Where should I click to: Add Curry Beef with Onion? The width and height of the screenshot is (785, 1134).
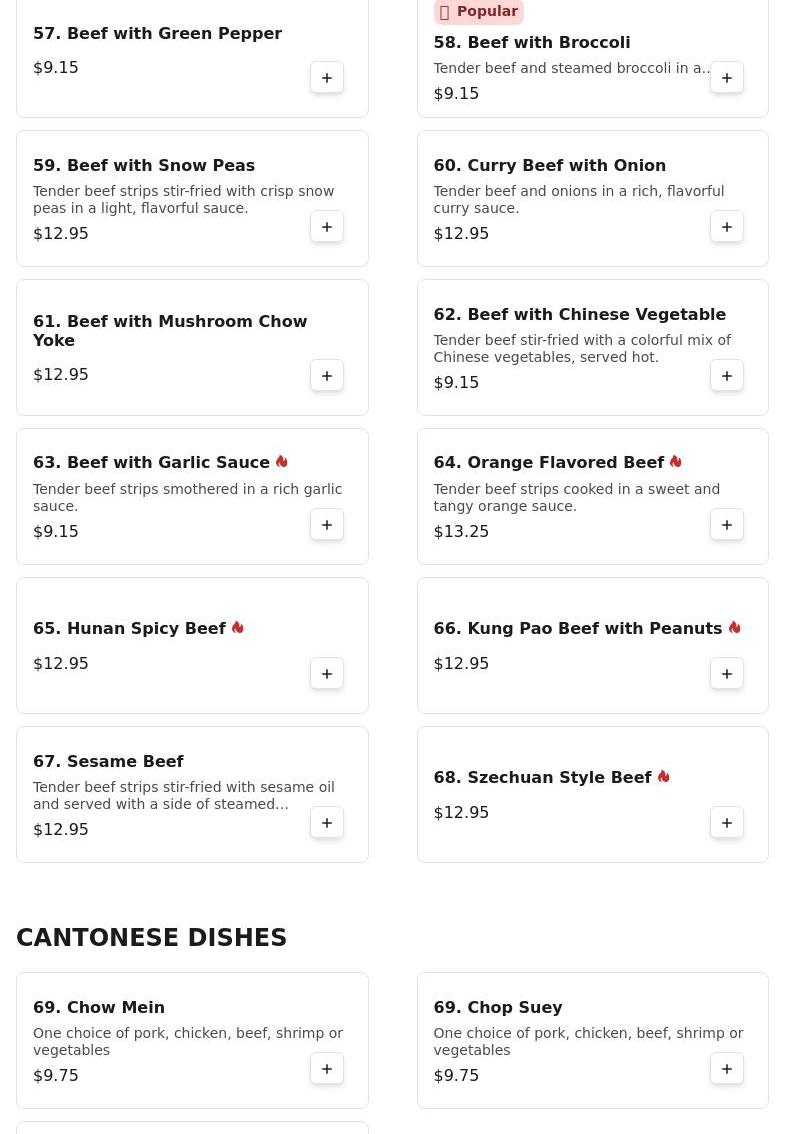point(727,227)
